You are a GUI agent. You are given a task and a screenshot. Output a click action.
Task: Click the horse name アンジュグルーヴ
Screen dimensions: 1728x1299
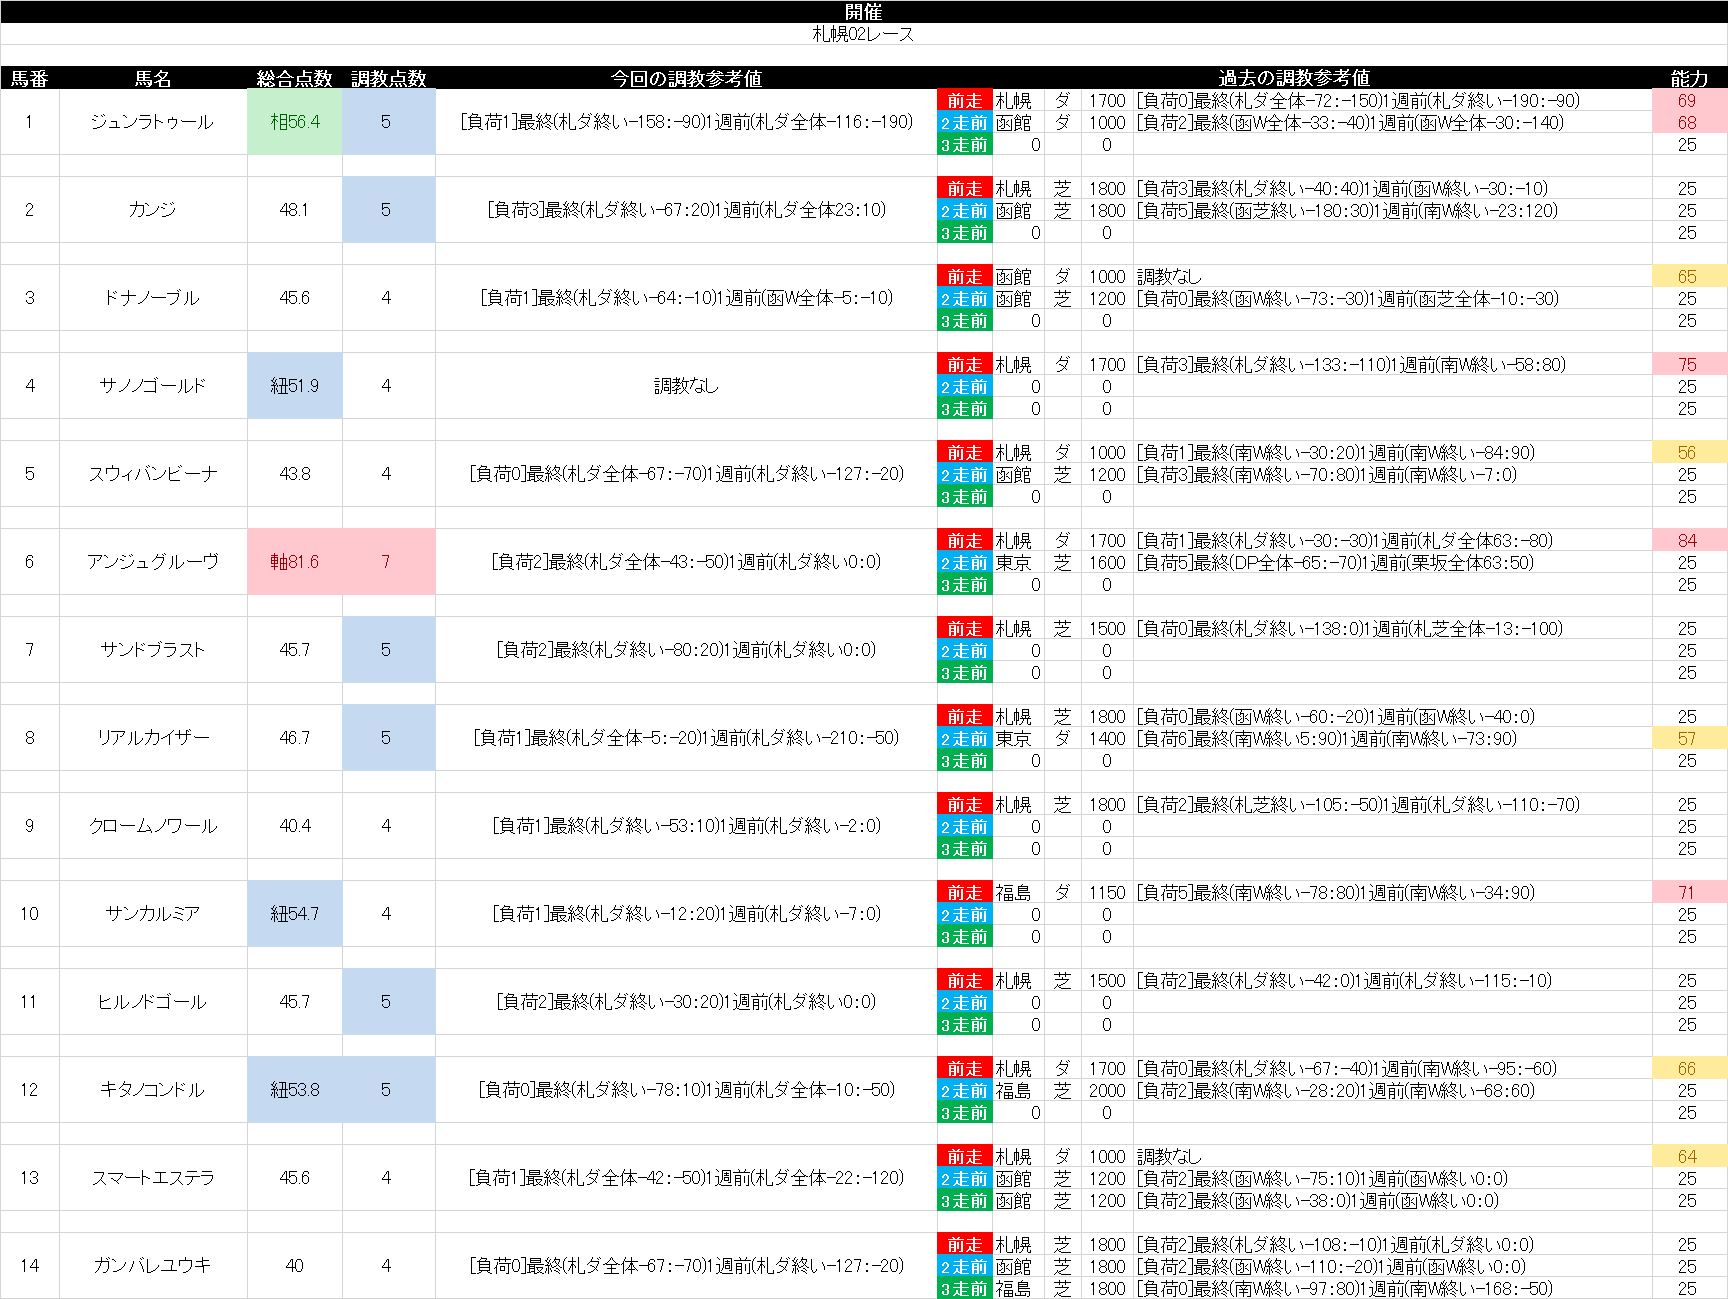coord(152,562)
